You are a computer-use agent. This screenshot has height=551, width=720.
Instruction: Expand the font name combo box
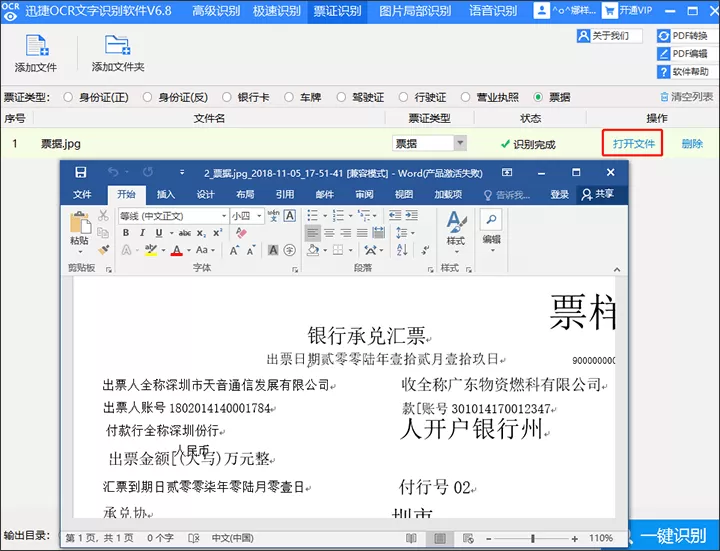tap(224, 216)
